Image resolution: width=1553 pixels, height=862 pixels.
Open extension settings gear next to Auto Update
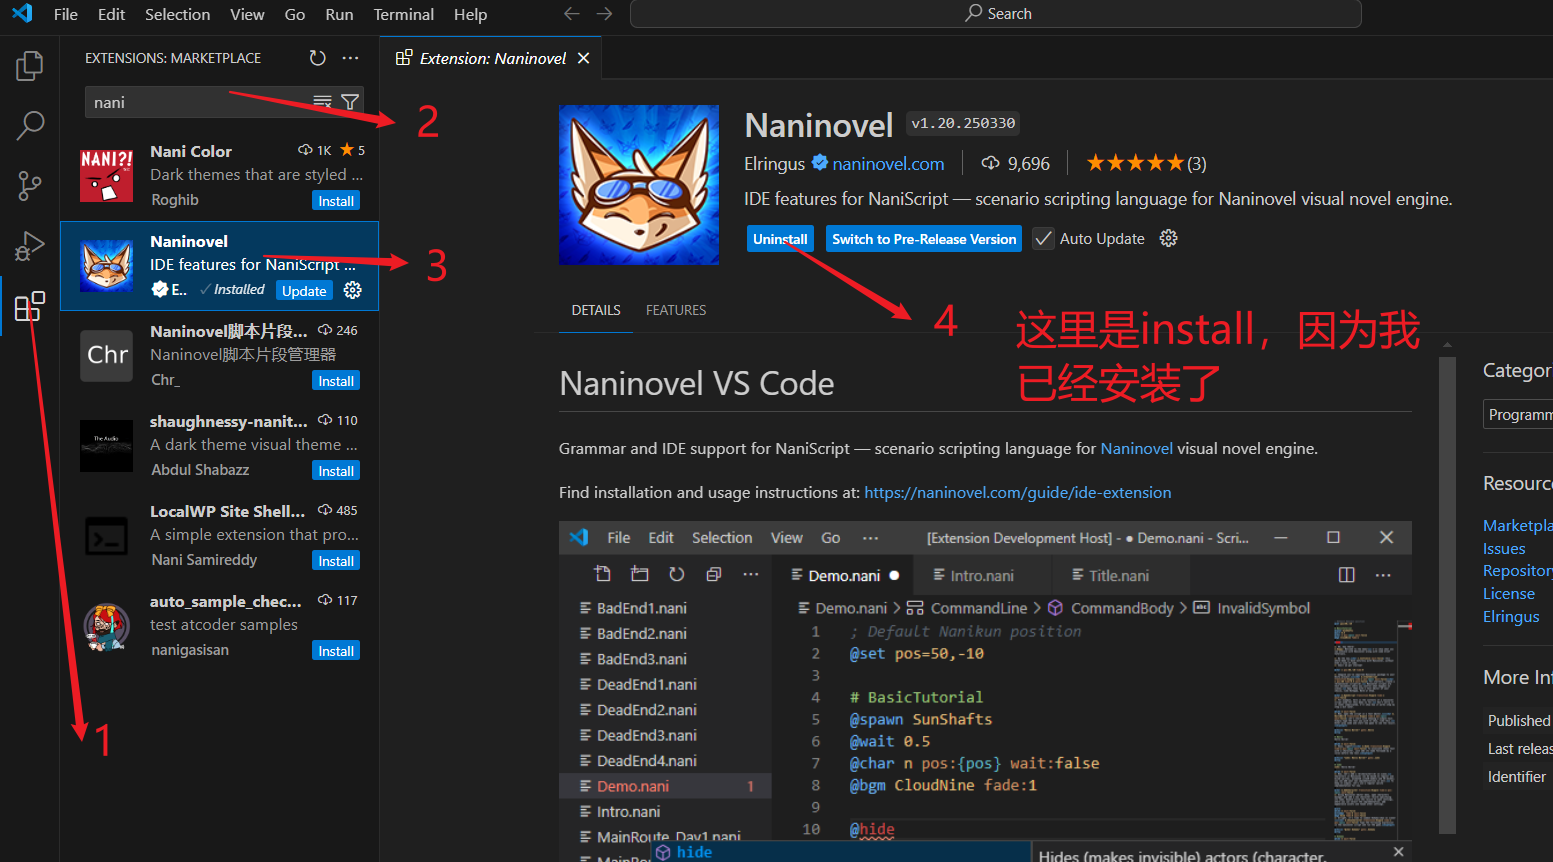[x=1168, y=238]
